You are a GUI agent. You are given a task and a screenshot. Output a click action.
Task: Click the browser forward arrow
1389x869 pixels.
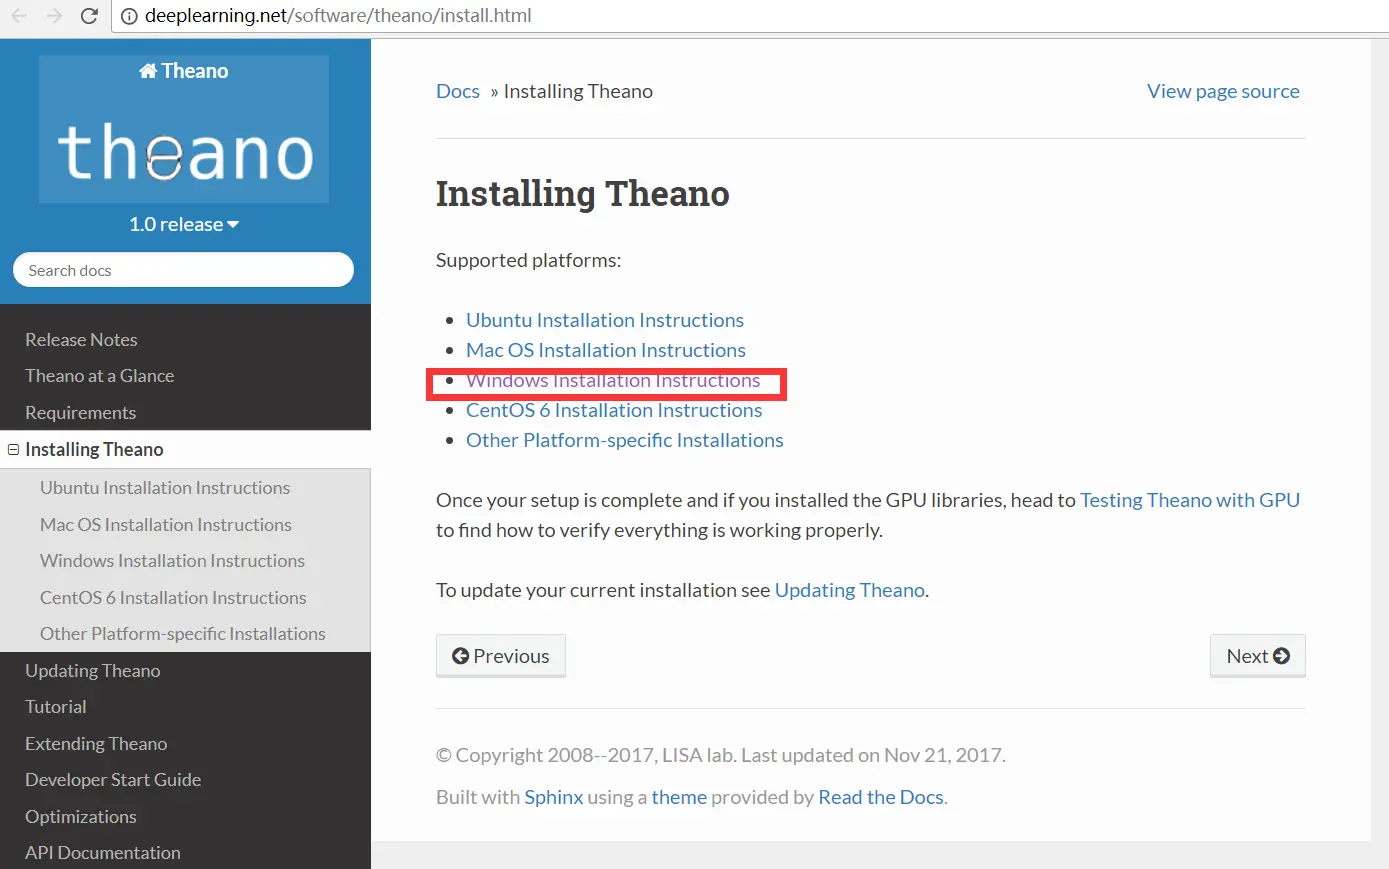tap(54, 16)
